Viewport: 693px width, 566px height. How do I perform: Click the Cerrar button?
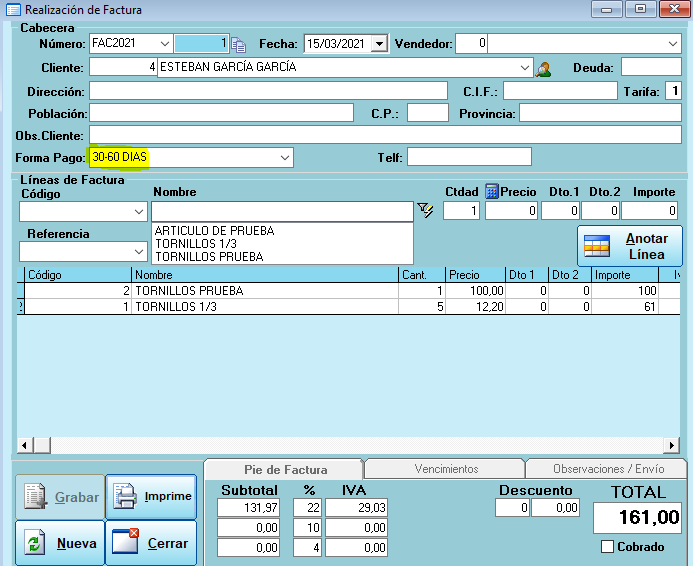151,543
